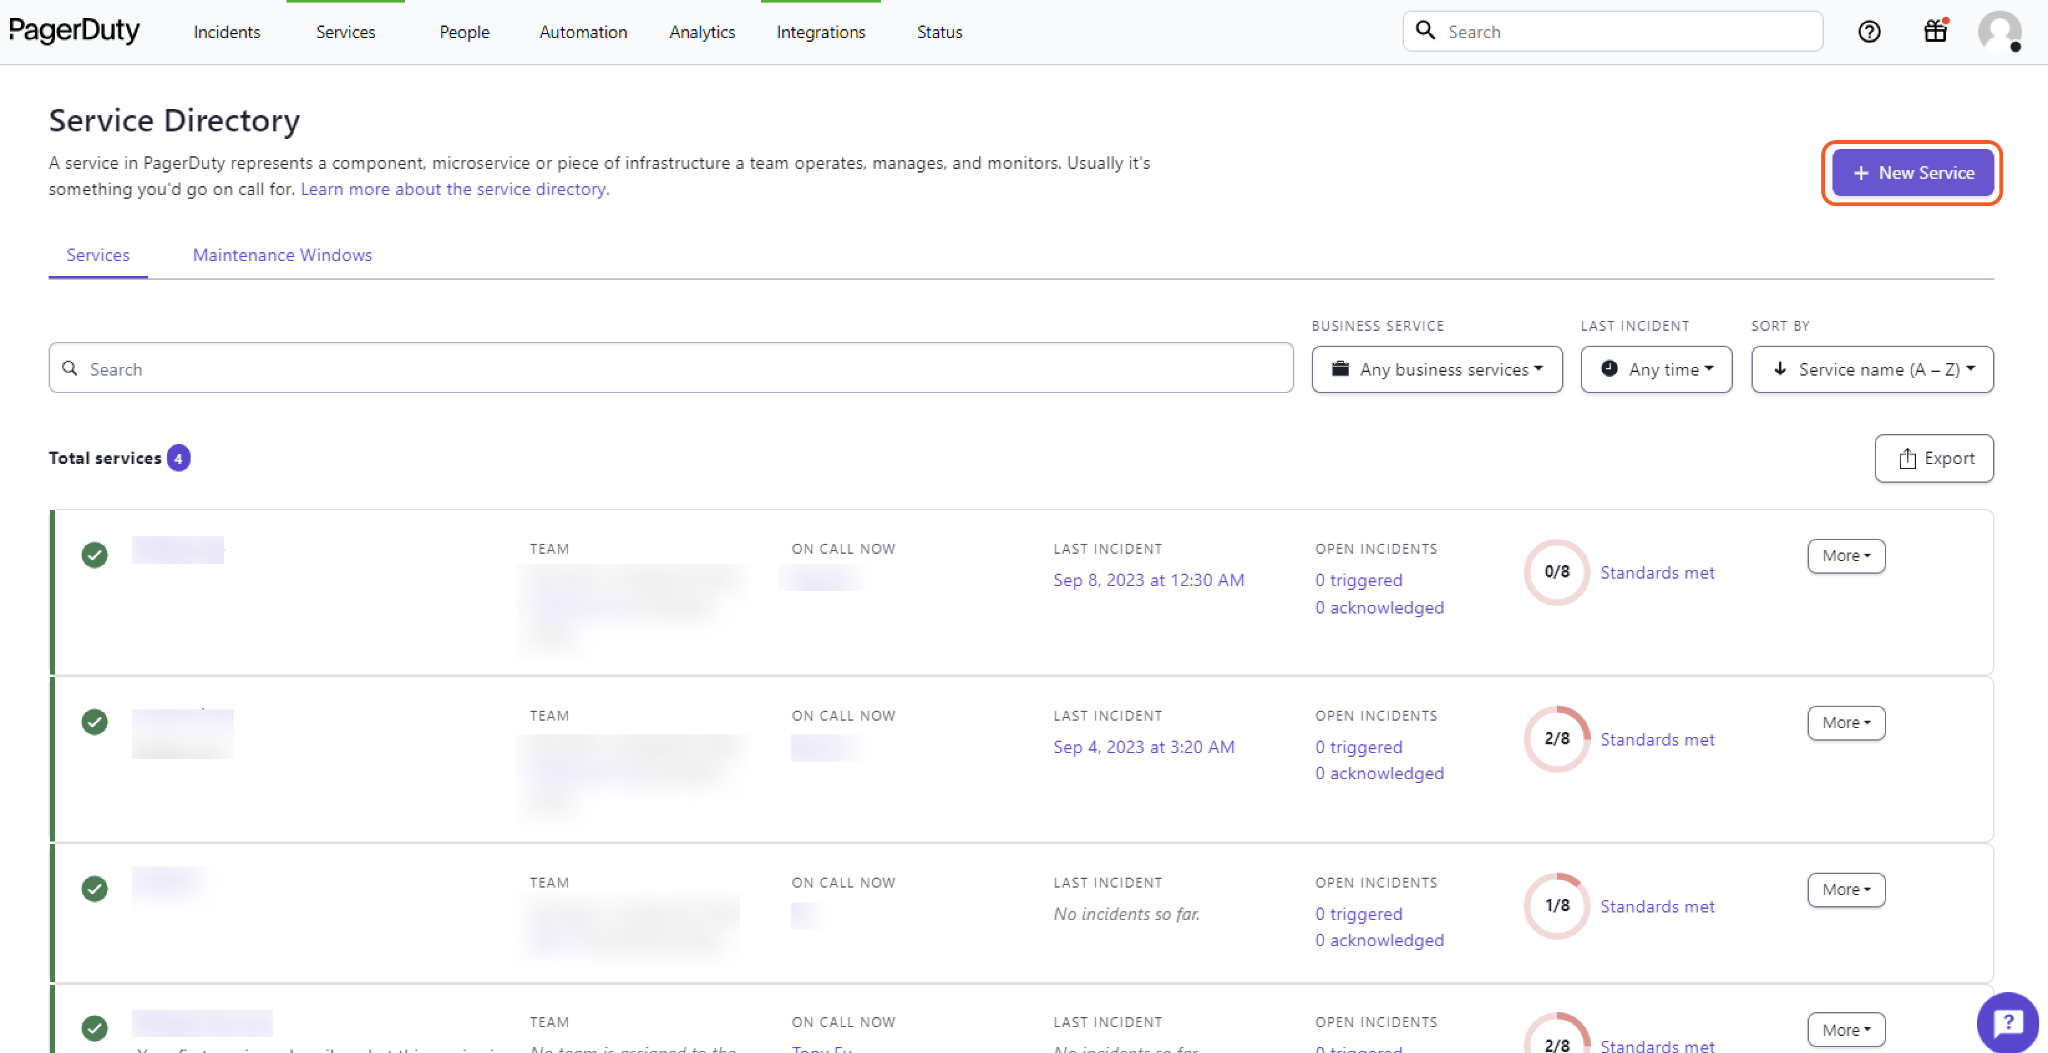
Task: Click the service directory search field
Action: coord(671,369)
